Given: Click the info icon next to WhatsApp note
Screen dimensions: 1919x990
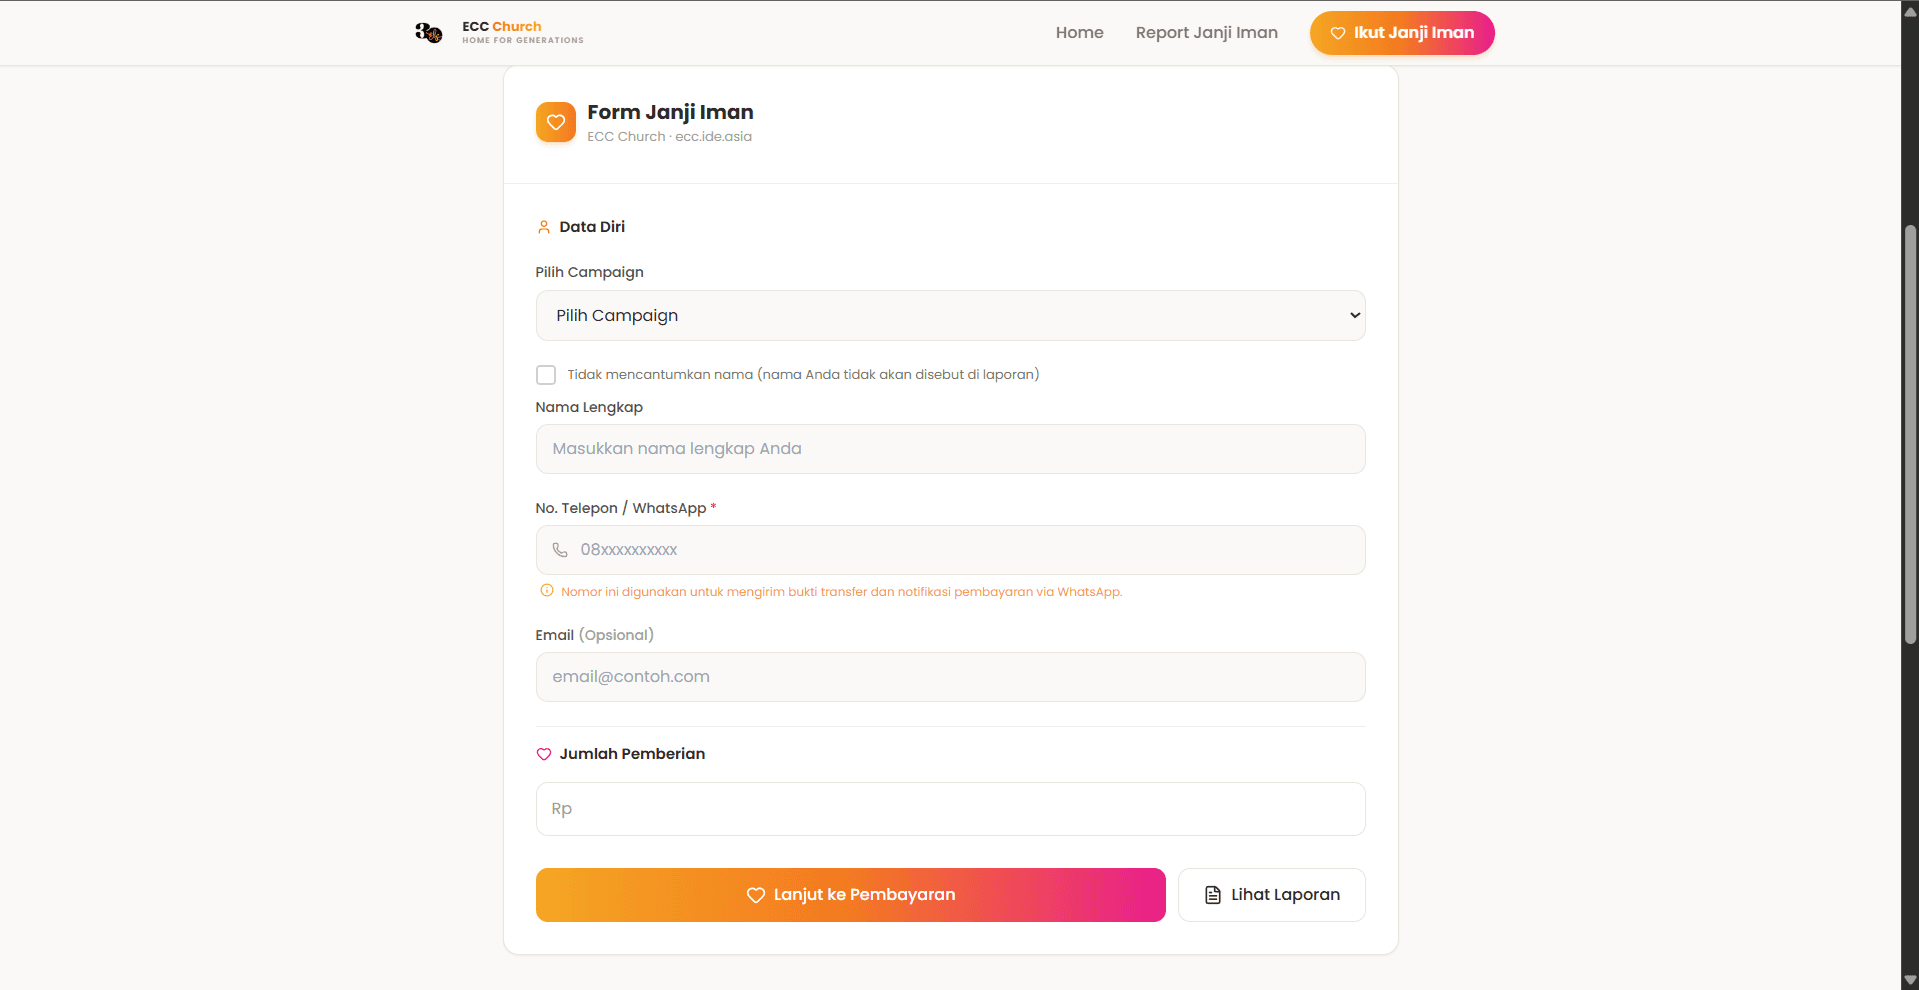Looking at the screenshot, I should [x=547, y=591].
